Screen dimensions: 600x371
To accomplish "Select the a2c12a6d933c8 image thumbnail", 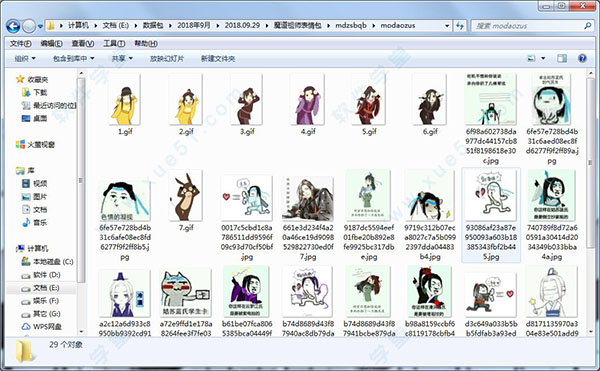I will tap(125, 293).
